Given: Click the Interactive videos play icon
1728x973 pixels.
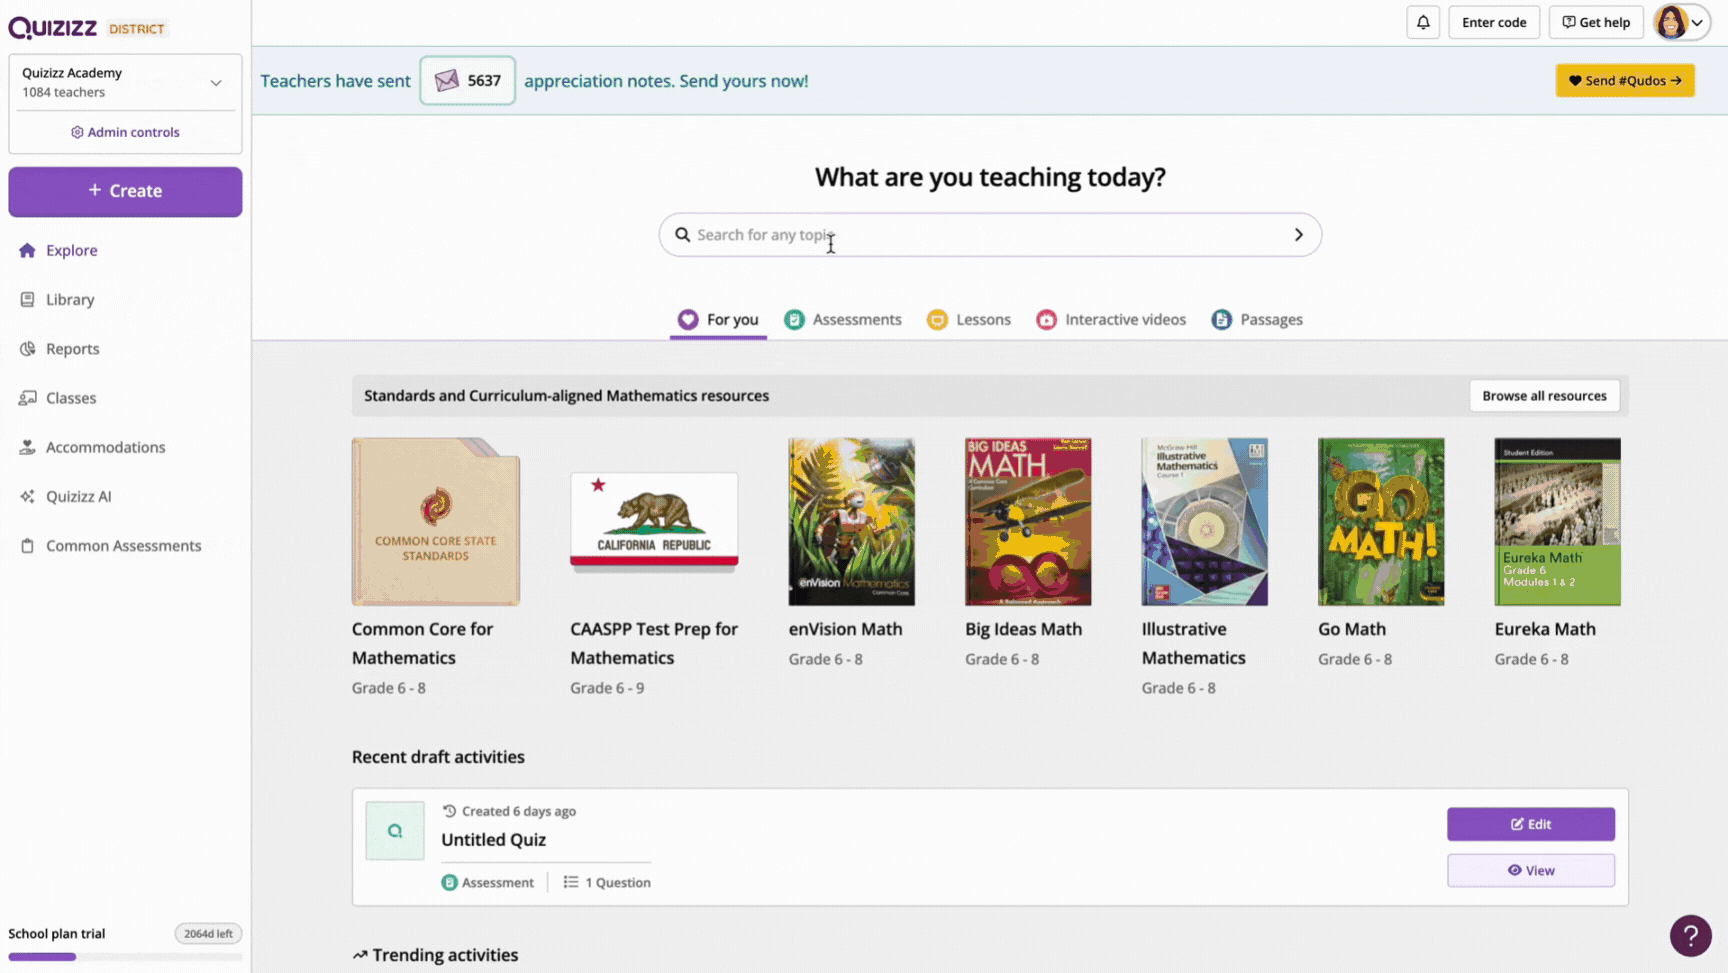Looking at the screenshot, I should [1046, 319].
